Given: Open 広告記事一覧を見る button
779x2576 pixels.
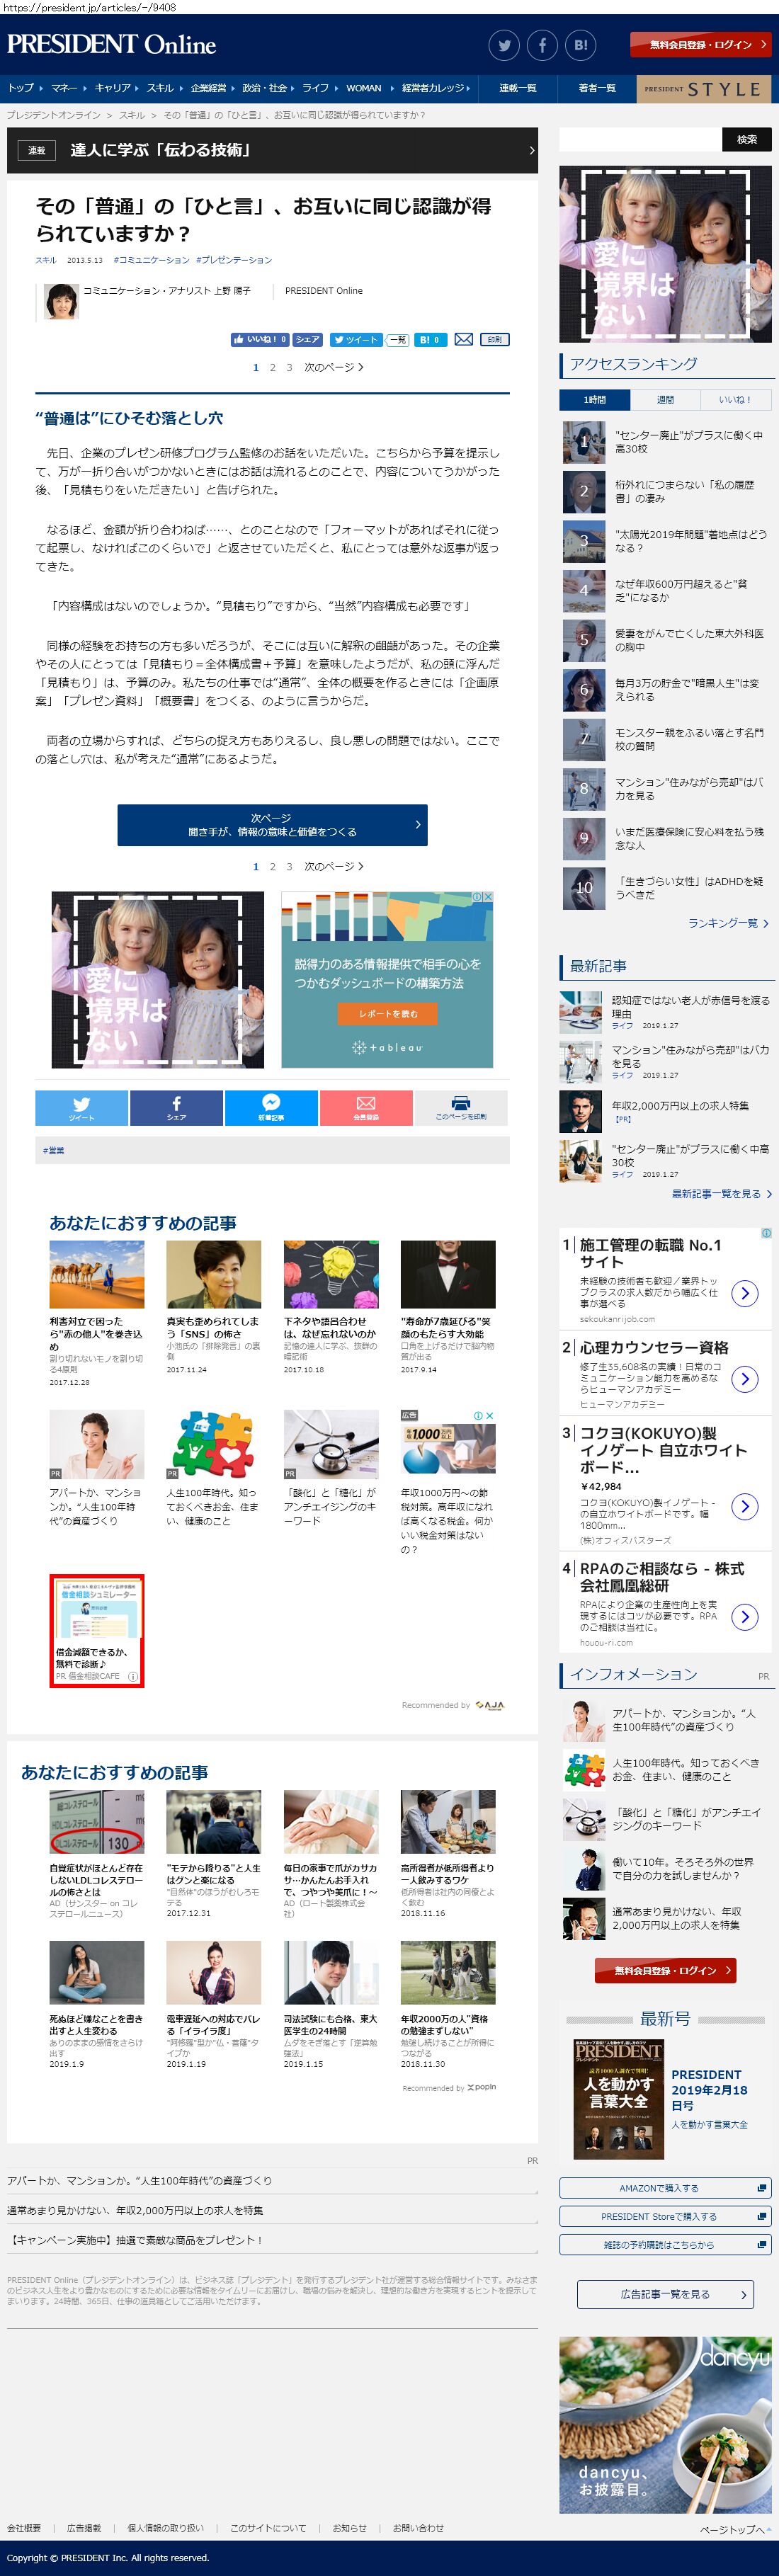Looking at the screenshot, I should (665, 2294).
